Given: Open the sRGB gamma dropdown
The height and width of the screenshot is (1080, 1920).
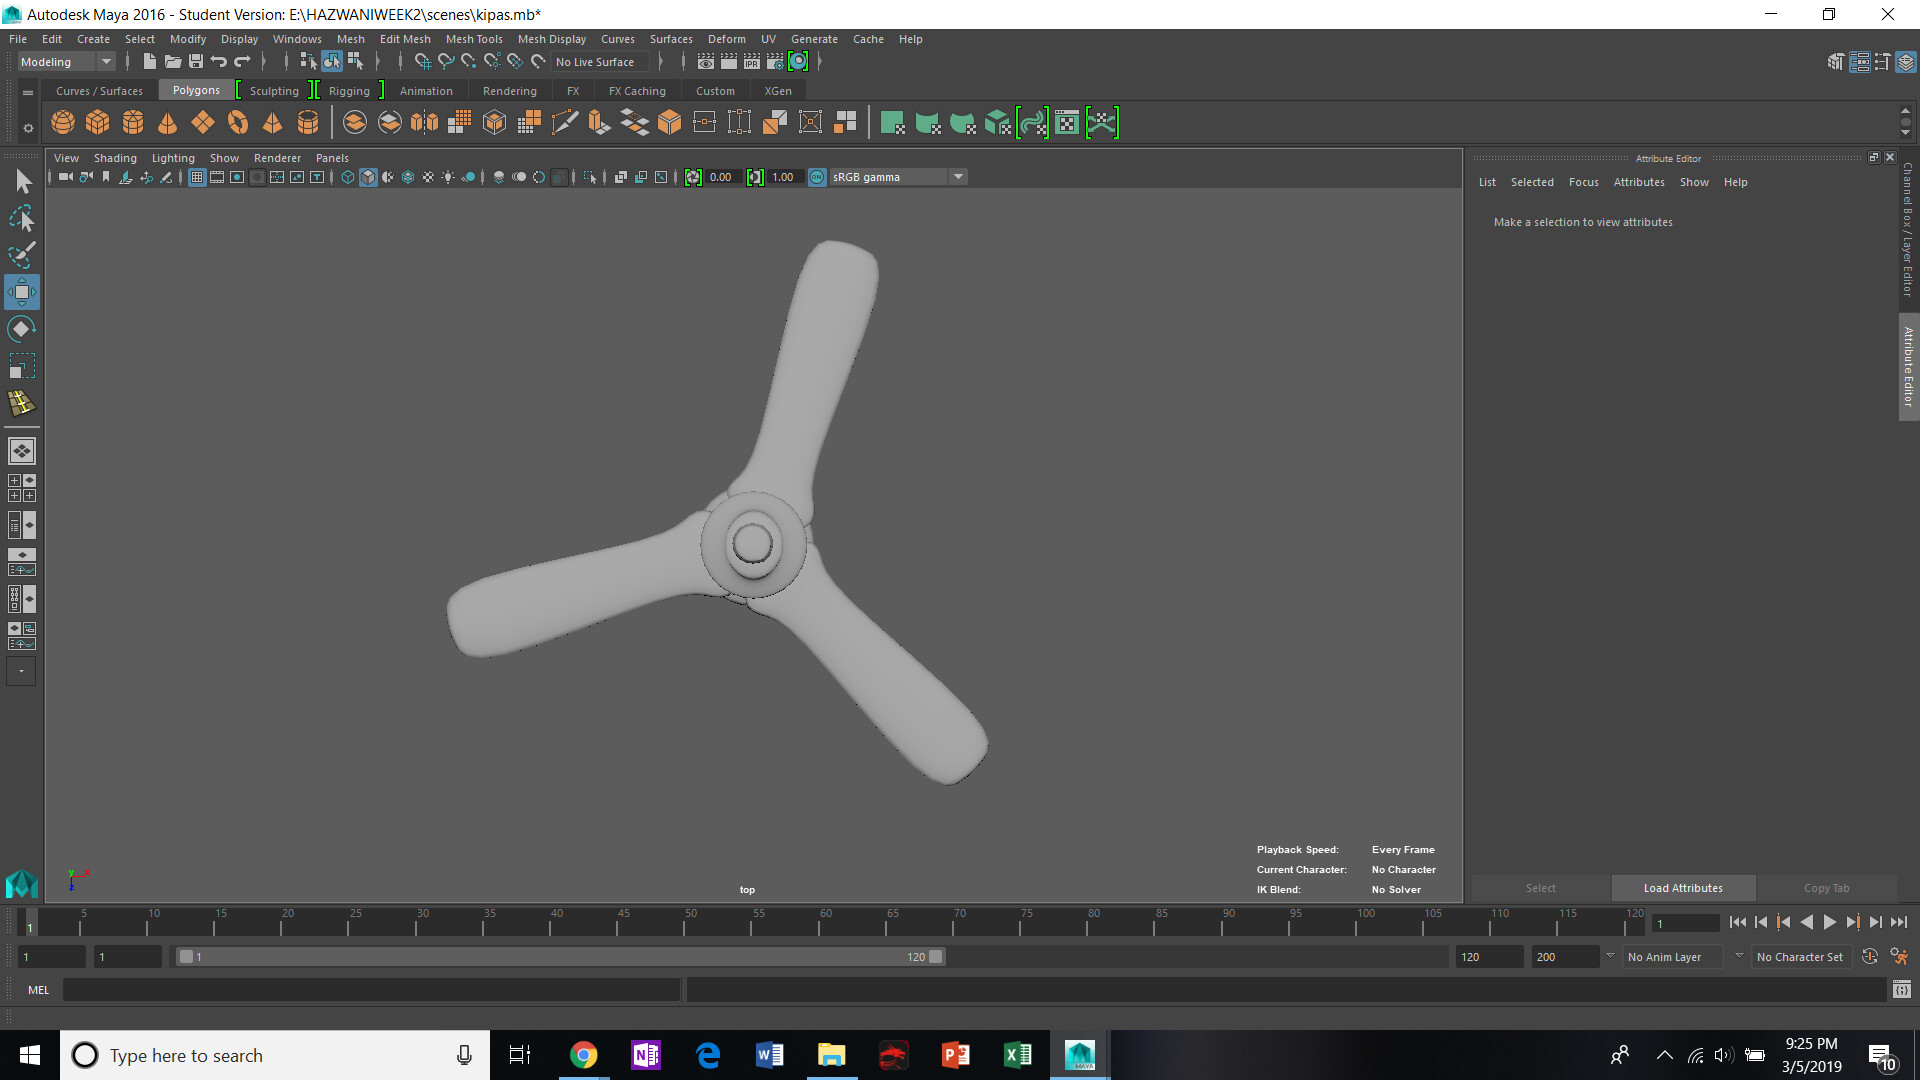Looking at the screenshot, I should tap(958, 177).
